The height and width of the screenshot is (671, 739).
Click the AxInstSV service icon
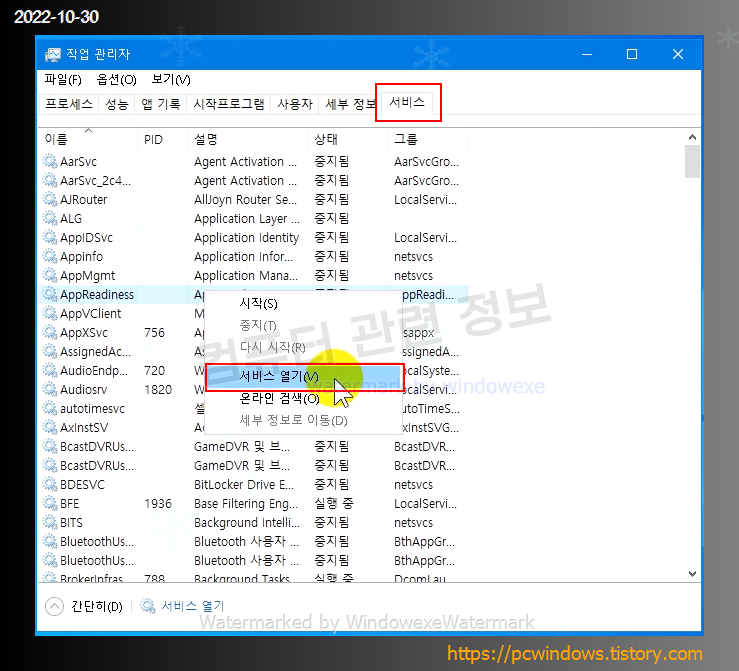click(50, 427)
